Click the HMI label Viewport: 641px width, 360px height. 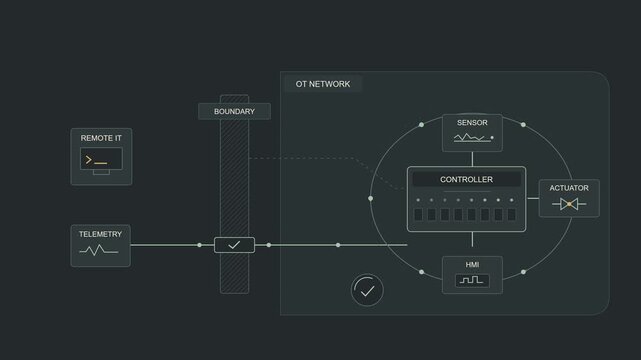point(472,265)
